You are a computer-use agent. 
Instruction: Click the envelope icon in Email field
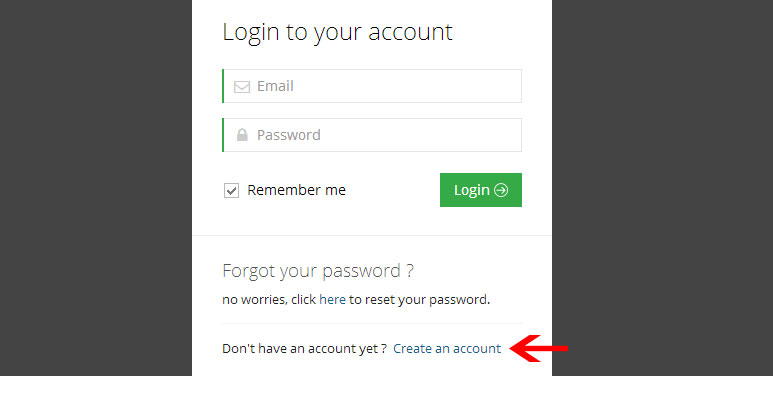pyautogui.click(x=242, y=87)
